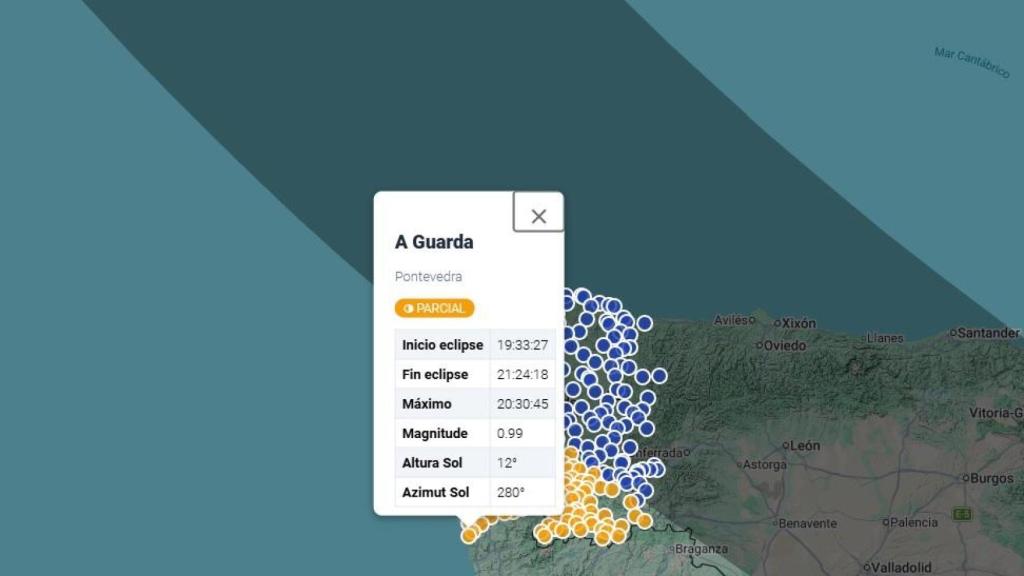Select the Fin eclipse time 21:24:18

point(522,374)
